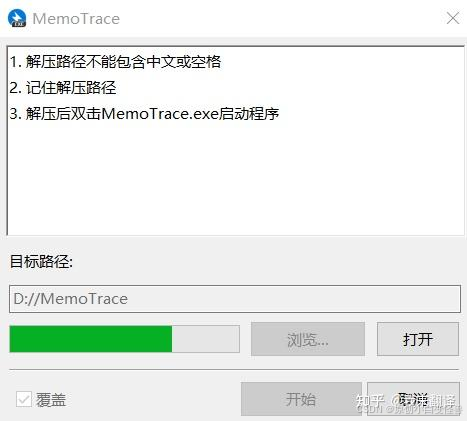This screenshot has width=467, height=421.
Task: Click the 覆盖 checkbox label text
Action: pos(51,400)
